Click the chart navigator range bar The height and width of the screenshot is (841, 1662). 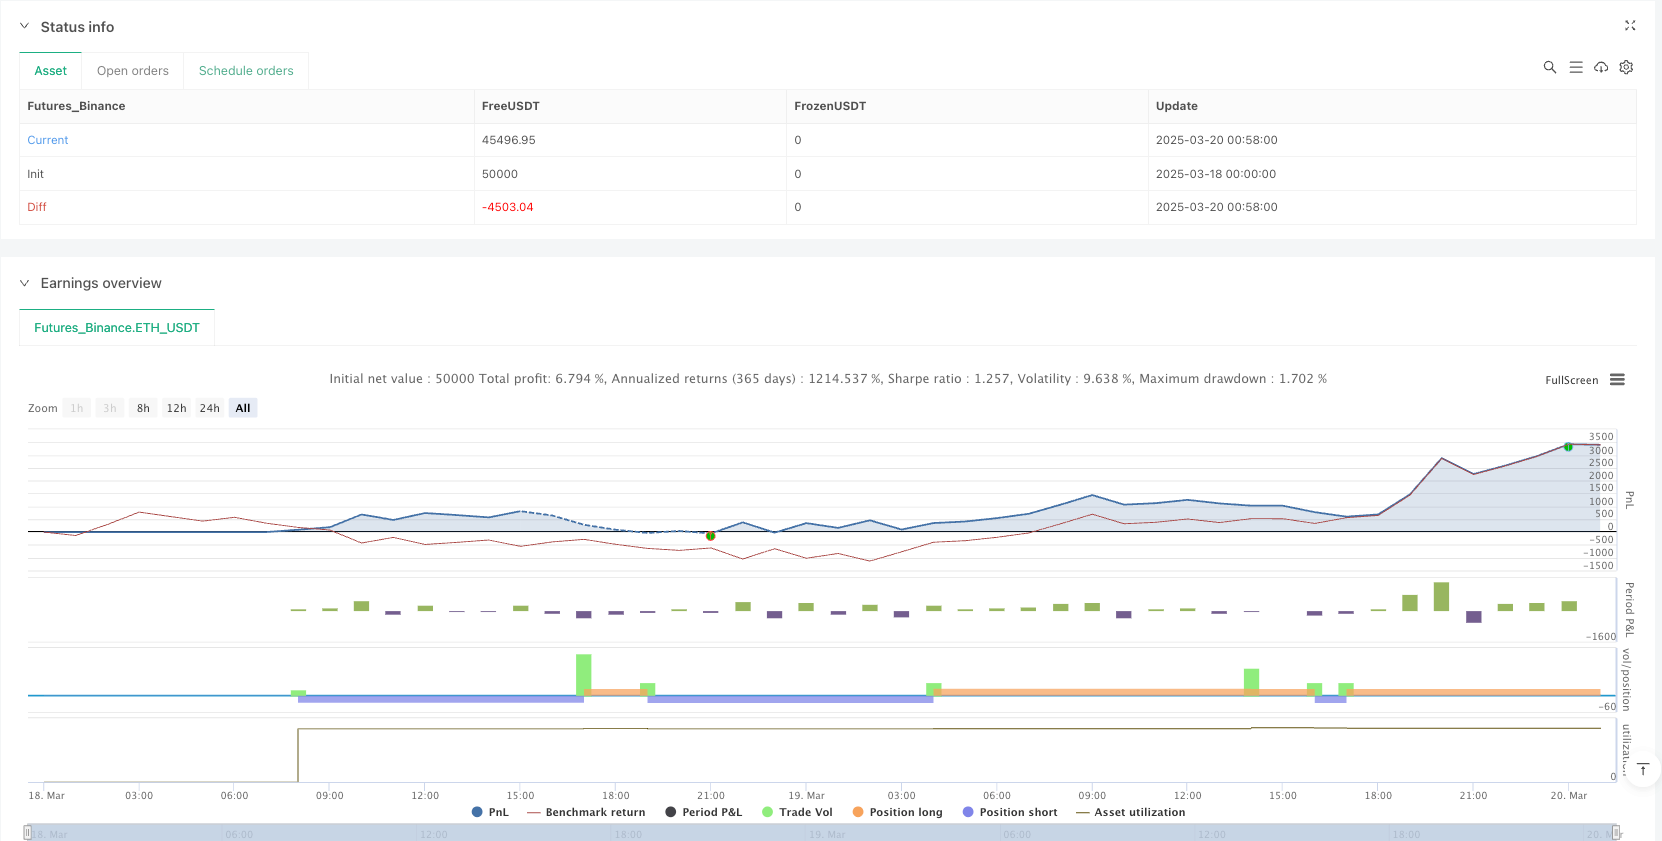[x=822, y=832]
